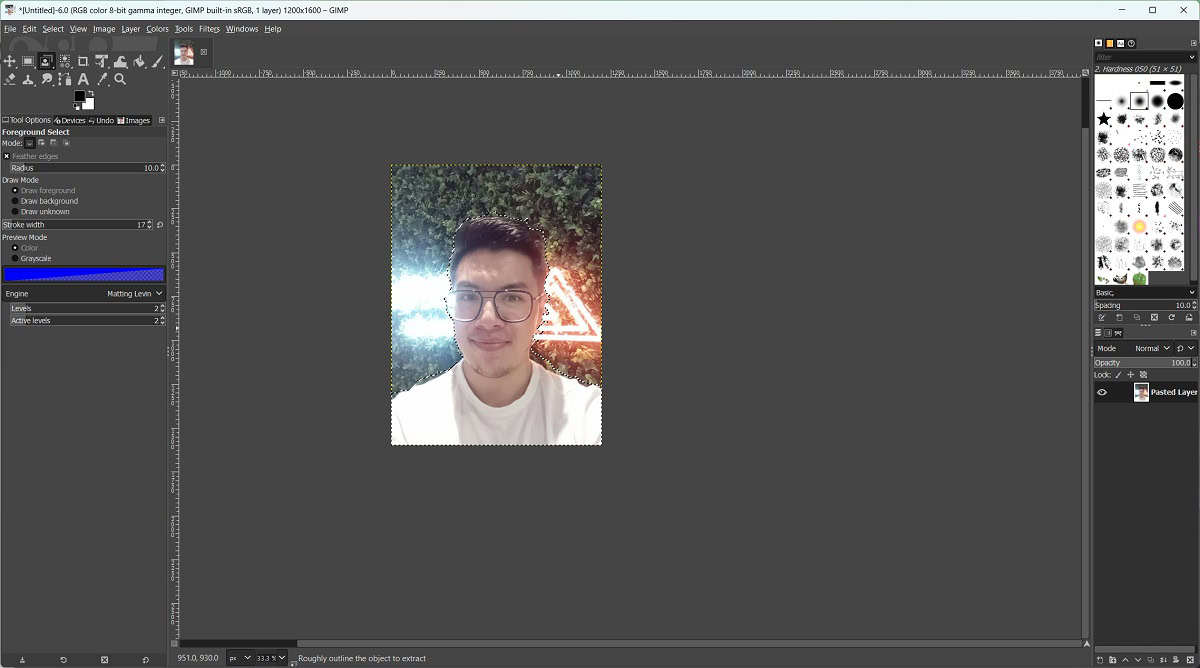
Task: Select the Paintbrush tool
Action: [158, 62]
